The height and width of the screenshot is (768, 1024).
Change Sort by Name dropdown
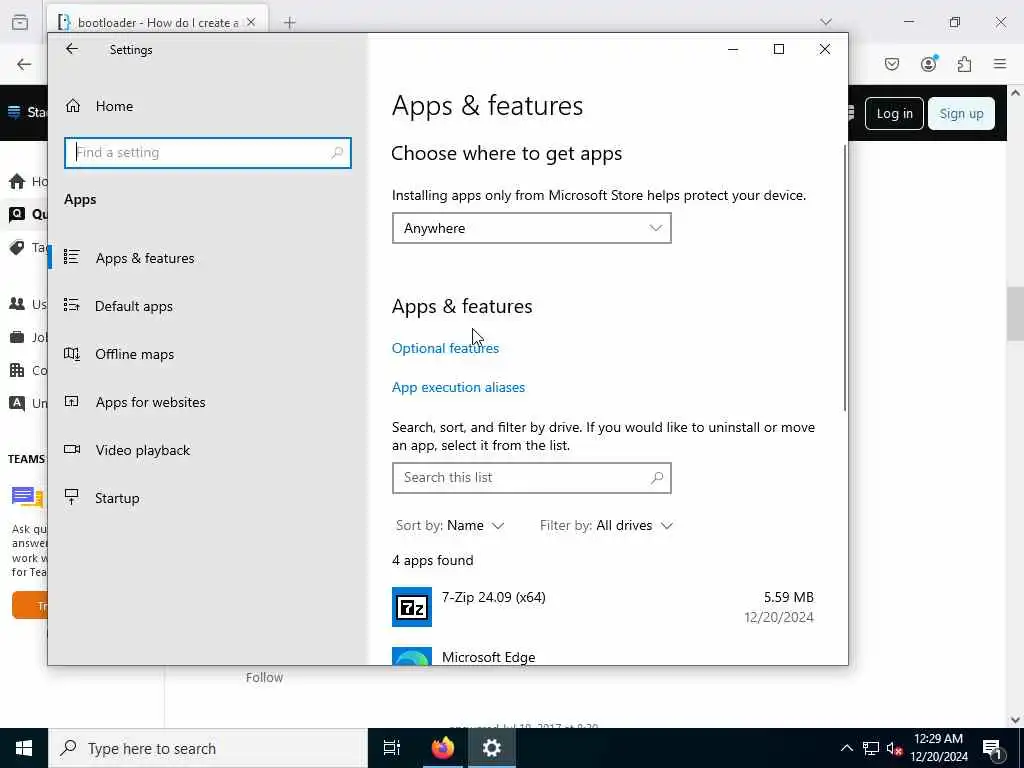pyautogui.click(x=450, y=526)
